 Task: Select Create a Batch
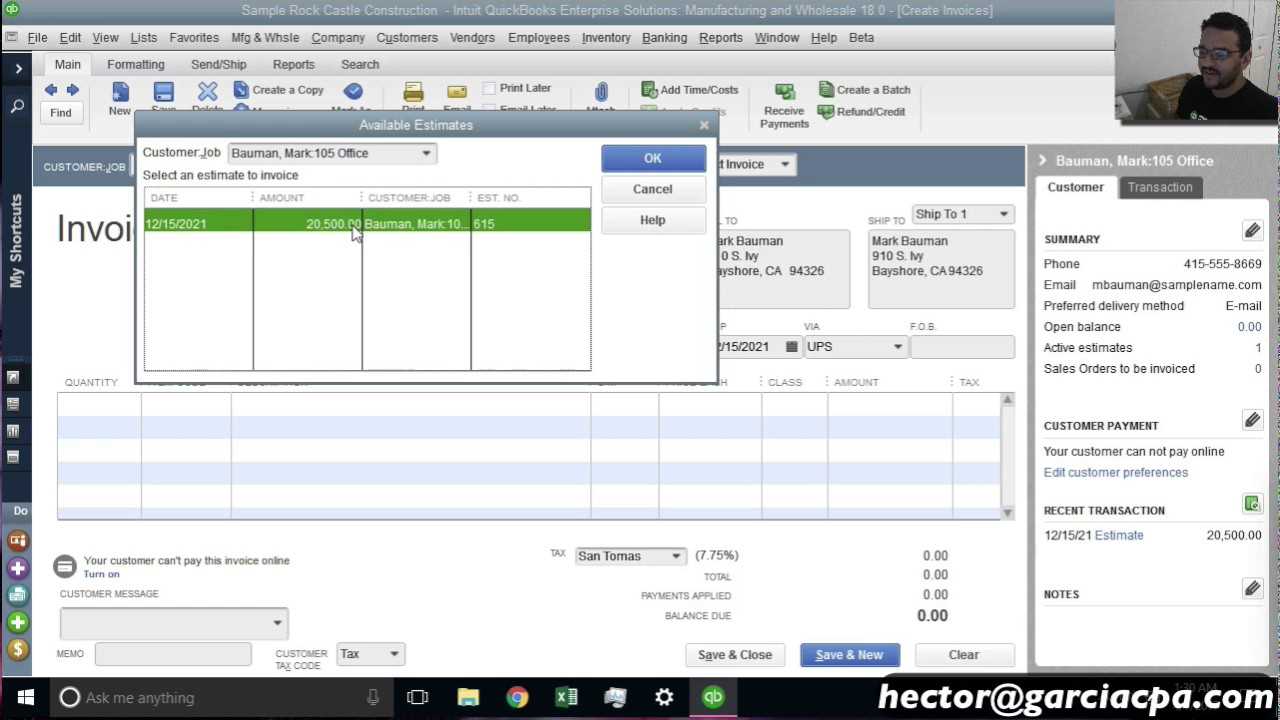(x=864, y=90)
